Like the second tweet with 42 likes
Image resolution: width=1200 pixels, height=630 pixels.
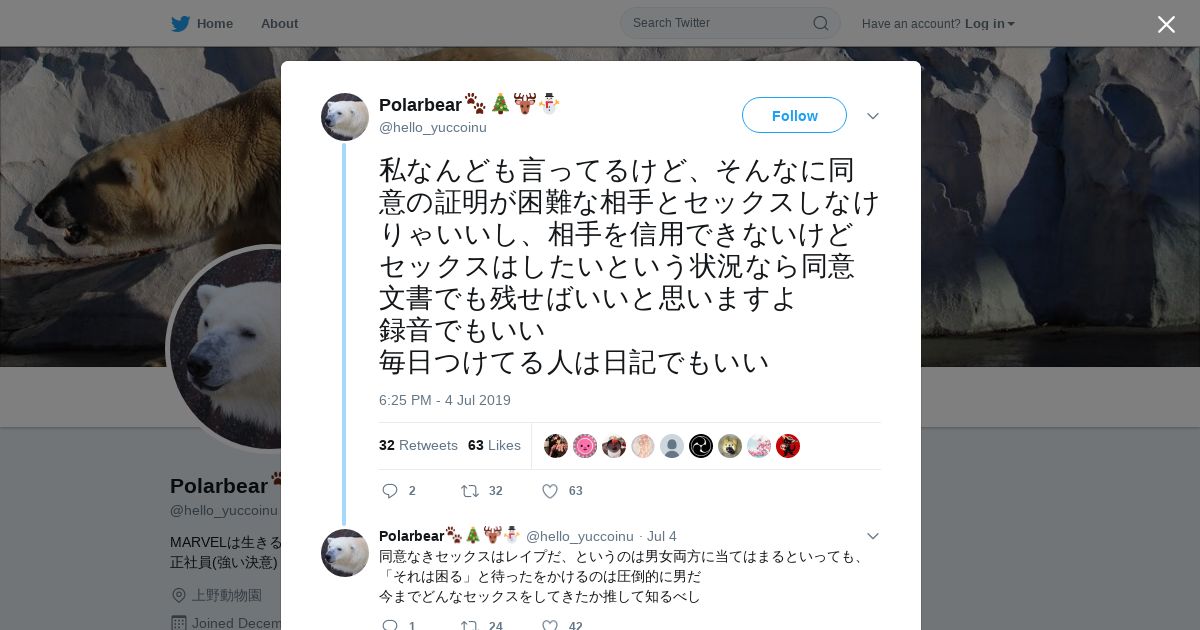549,625
